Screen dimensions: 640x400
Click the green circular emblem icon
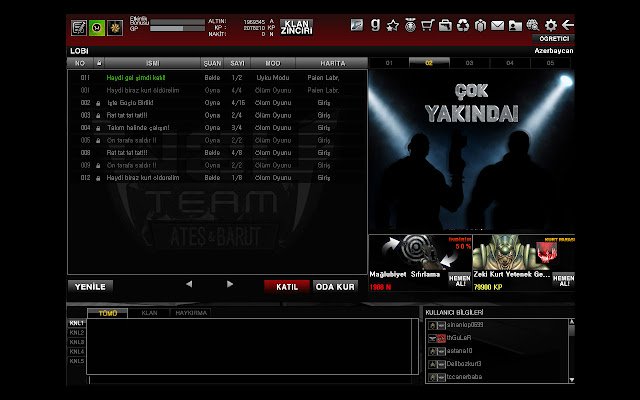pos(97,28)
